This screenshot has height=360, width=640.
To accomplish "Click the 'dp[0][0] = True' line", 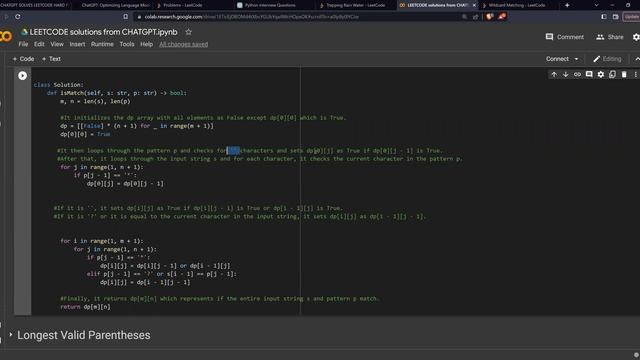I will point(85,134).
